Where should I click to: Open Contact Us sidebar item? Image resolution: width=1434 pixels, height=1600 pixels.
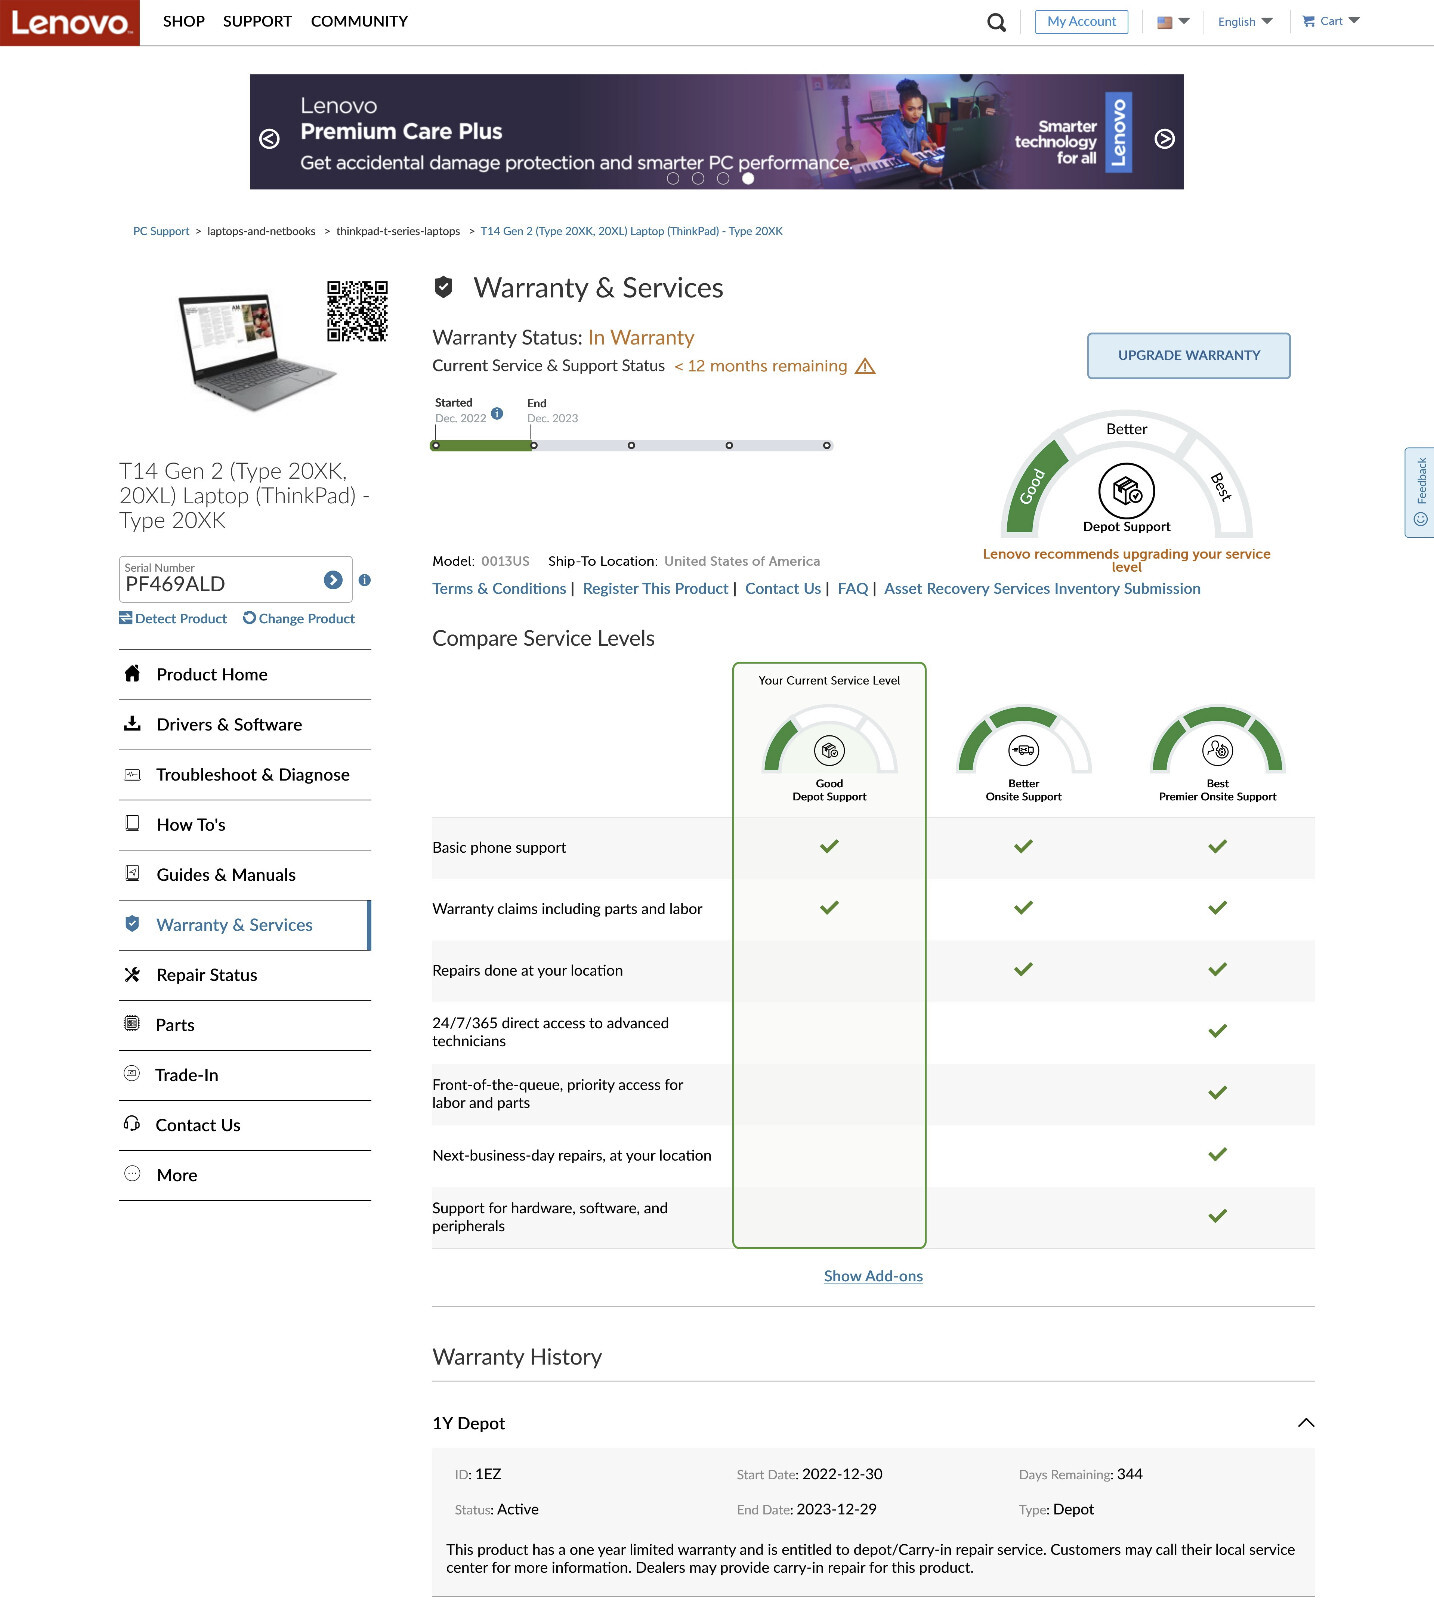(x=245, y=1125)
